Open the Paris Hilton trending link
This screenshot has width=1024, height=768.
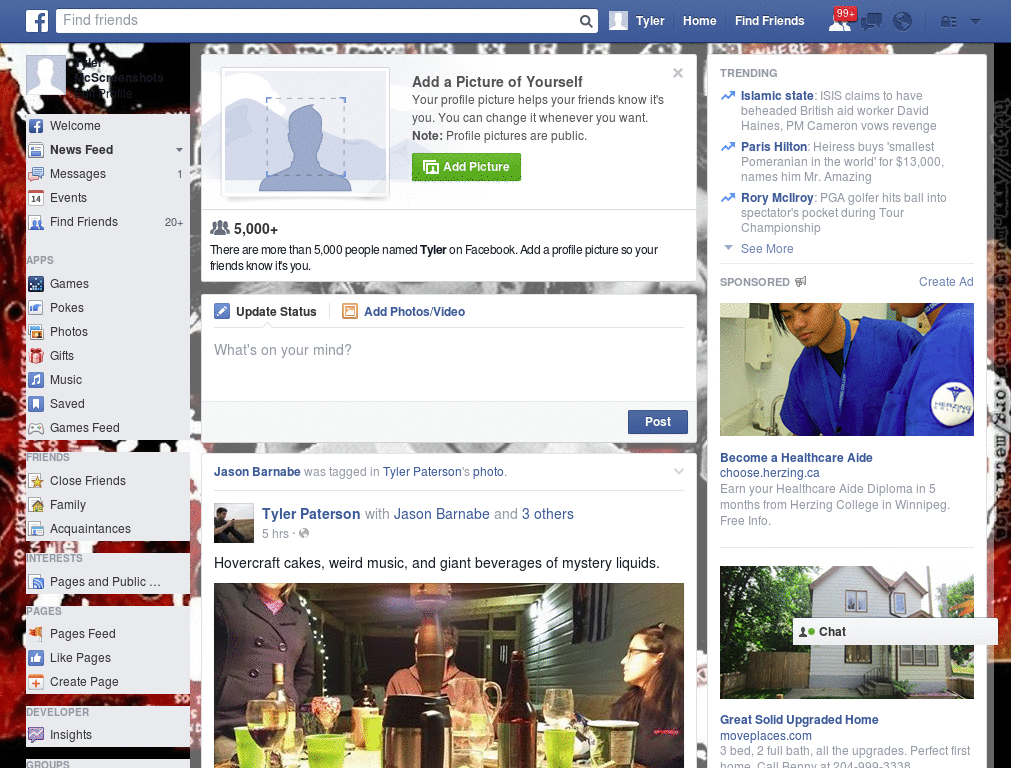pyautogui.click(x=774, y=147)
